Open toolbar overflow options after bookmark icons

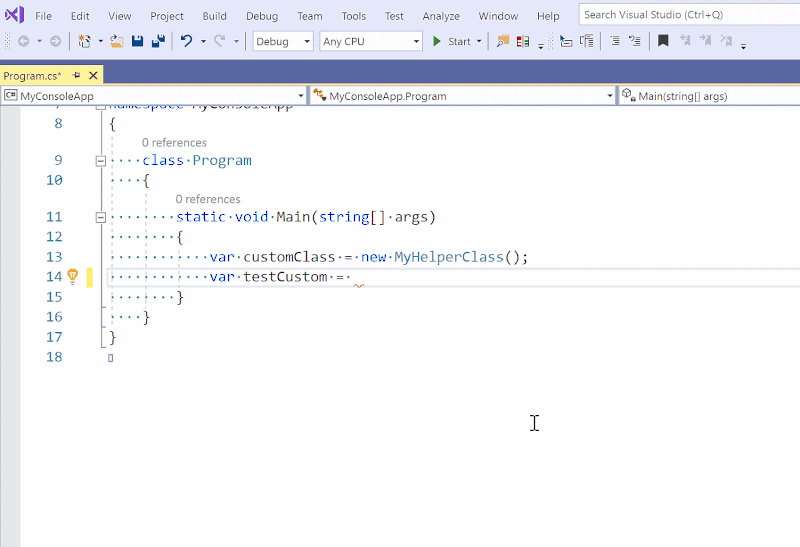743,46
